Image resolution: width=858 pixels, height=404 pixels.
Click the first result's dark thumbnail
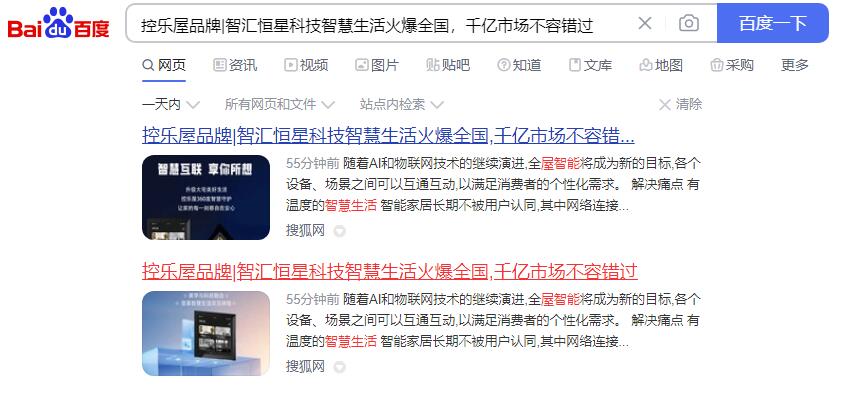click(206, 197)
